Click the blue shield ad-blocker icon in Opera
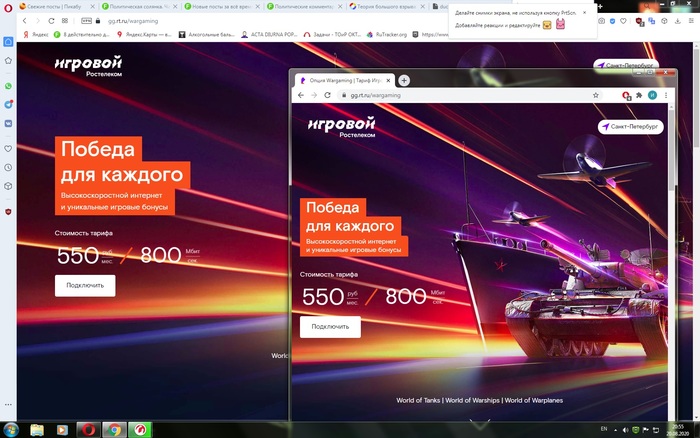700x438 pixels. 612,21
